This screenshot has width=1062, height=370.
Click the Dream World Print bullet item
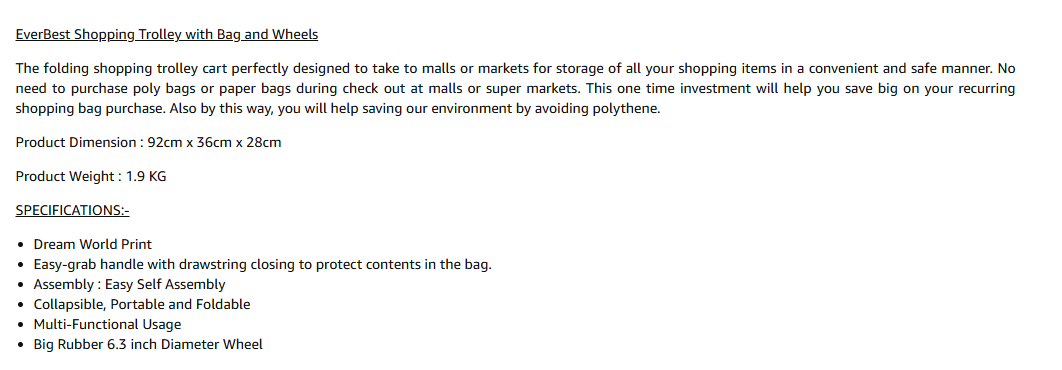pos(93,244)
